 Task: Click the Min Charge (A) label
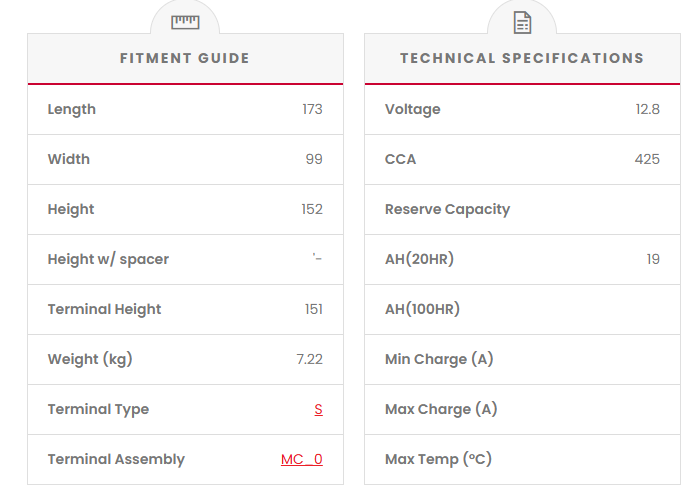pos(439,359)
